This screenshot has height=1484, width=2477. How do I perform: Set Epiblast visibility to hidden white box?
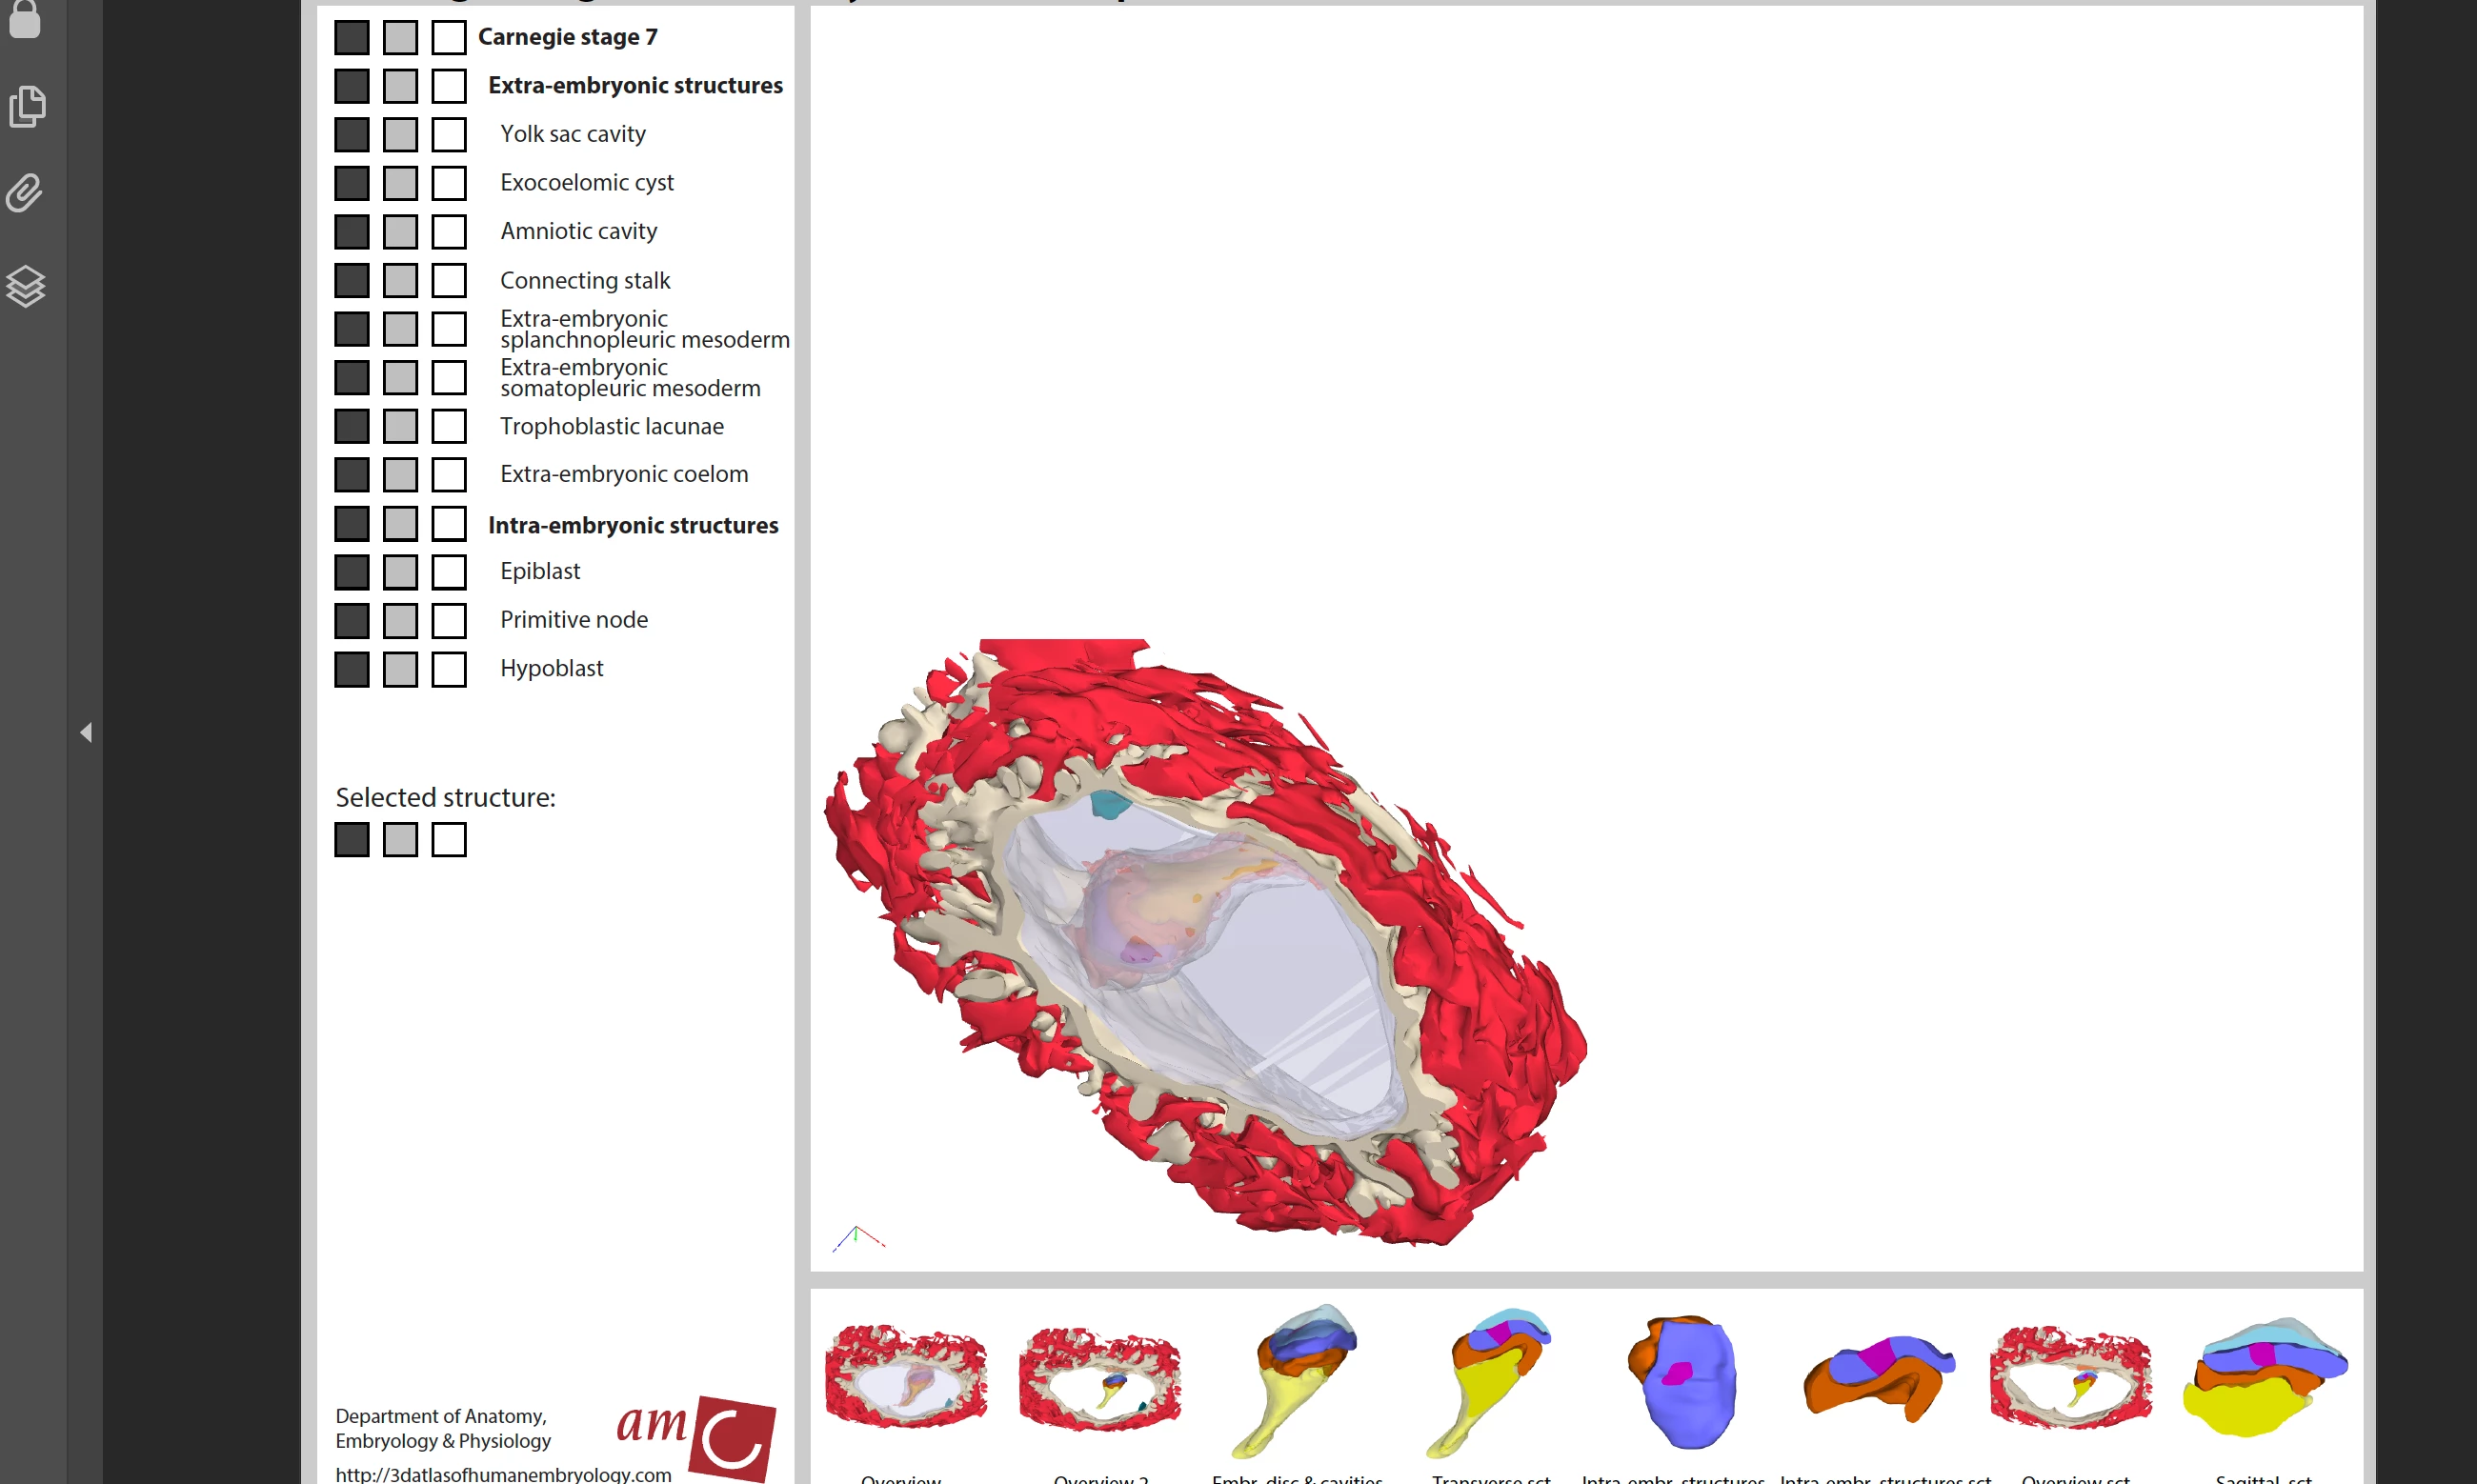coord(449,572)
